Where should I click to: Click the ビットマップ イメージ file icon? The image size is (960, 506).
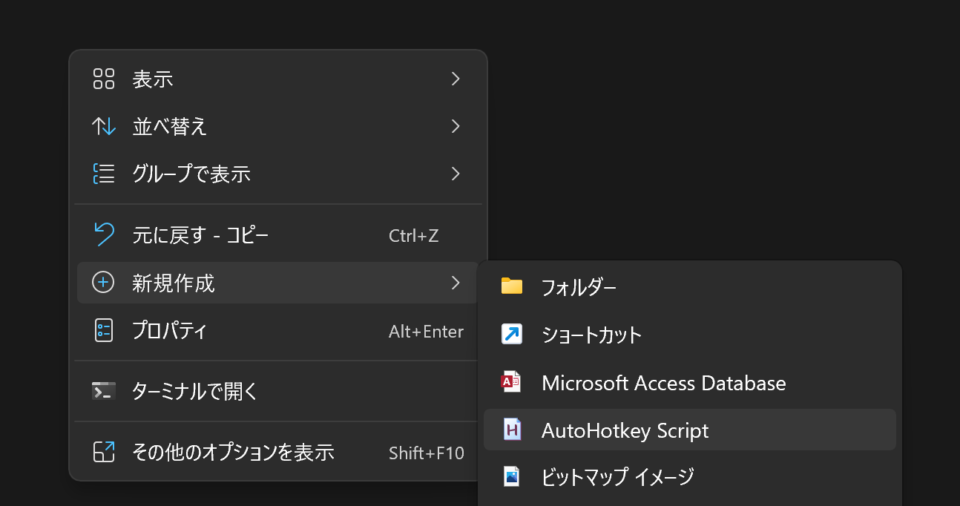click(x=512, y=477)
